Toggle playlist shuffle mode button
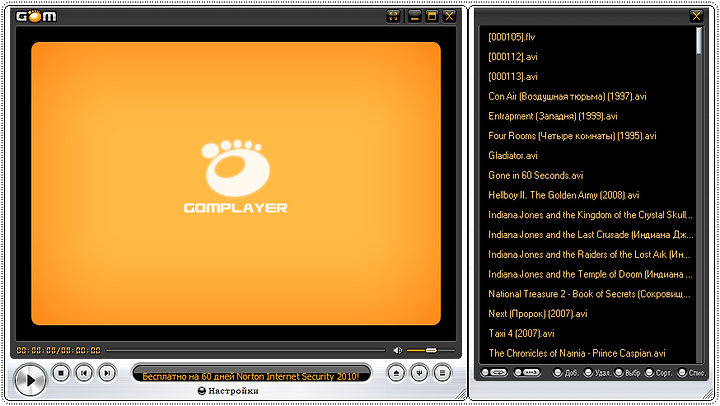The image size is (720, 406). pos(527,372)
